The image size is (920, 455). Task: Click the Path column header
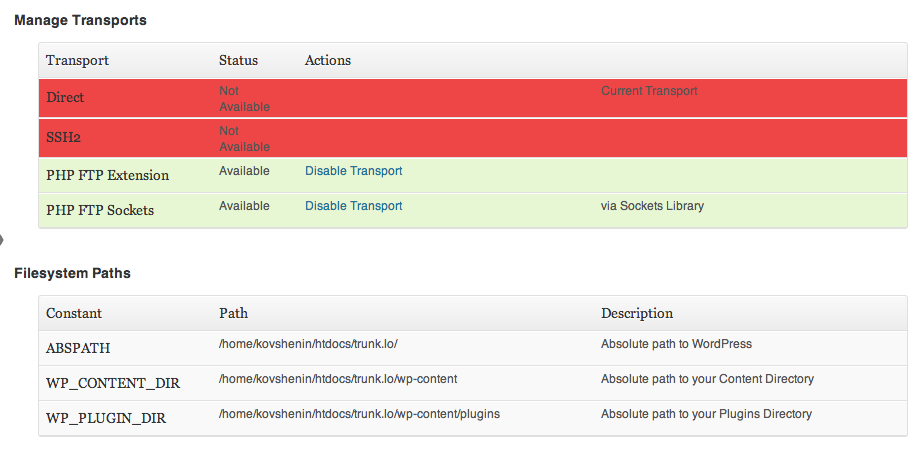click(x=234, y=314)
